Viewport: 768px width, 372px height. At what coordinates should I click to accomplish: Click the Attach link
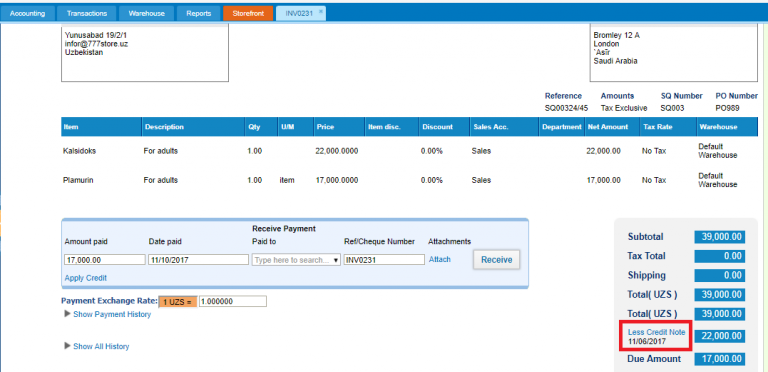click(x=440, y=259)
